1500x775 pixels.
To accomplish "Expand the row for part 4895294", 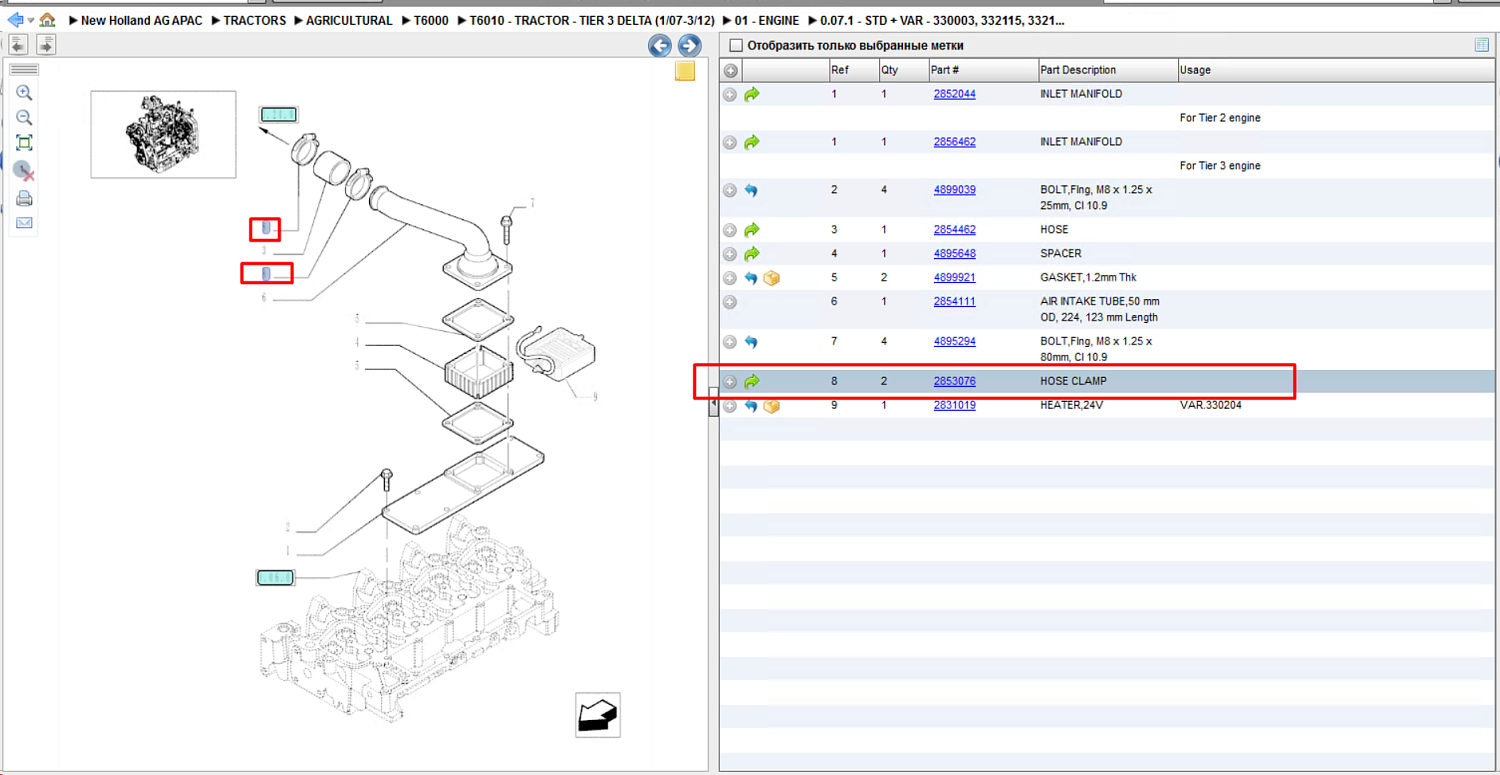I will (730, 342).
